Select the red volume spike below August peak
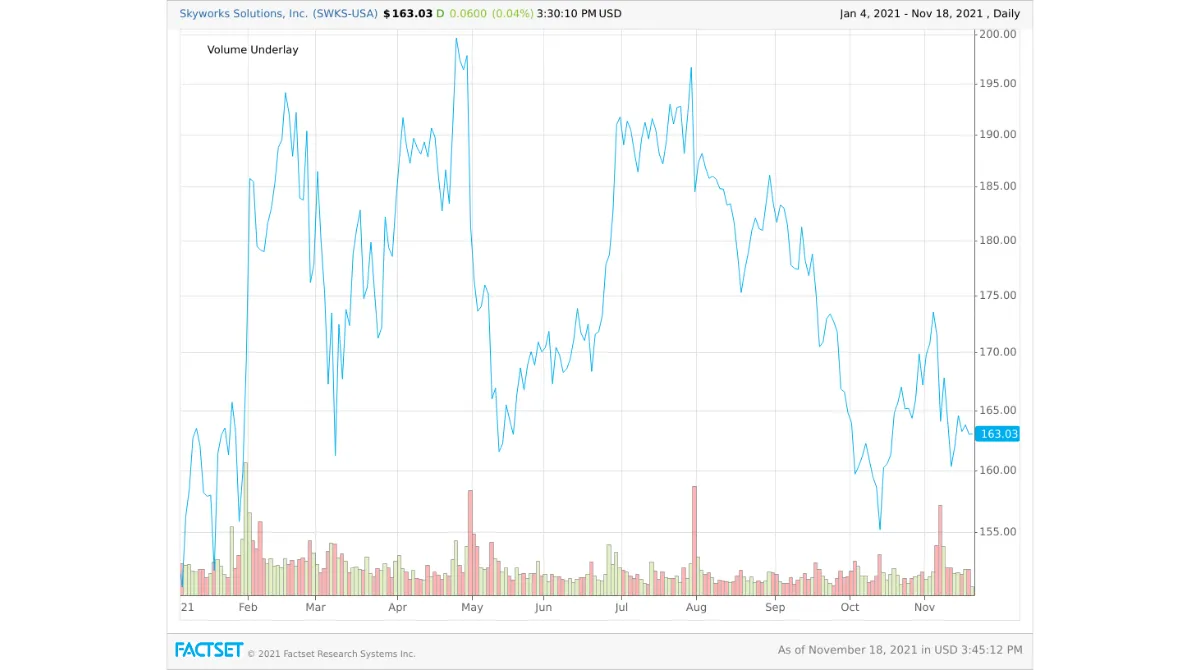 (693, 535)
